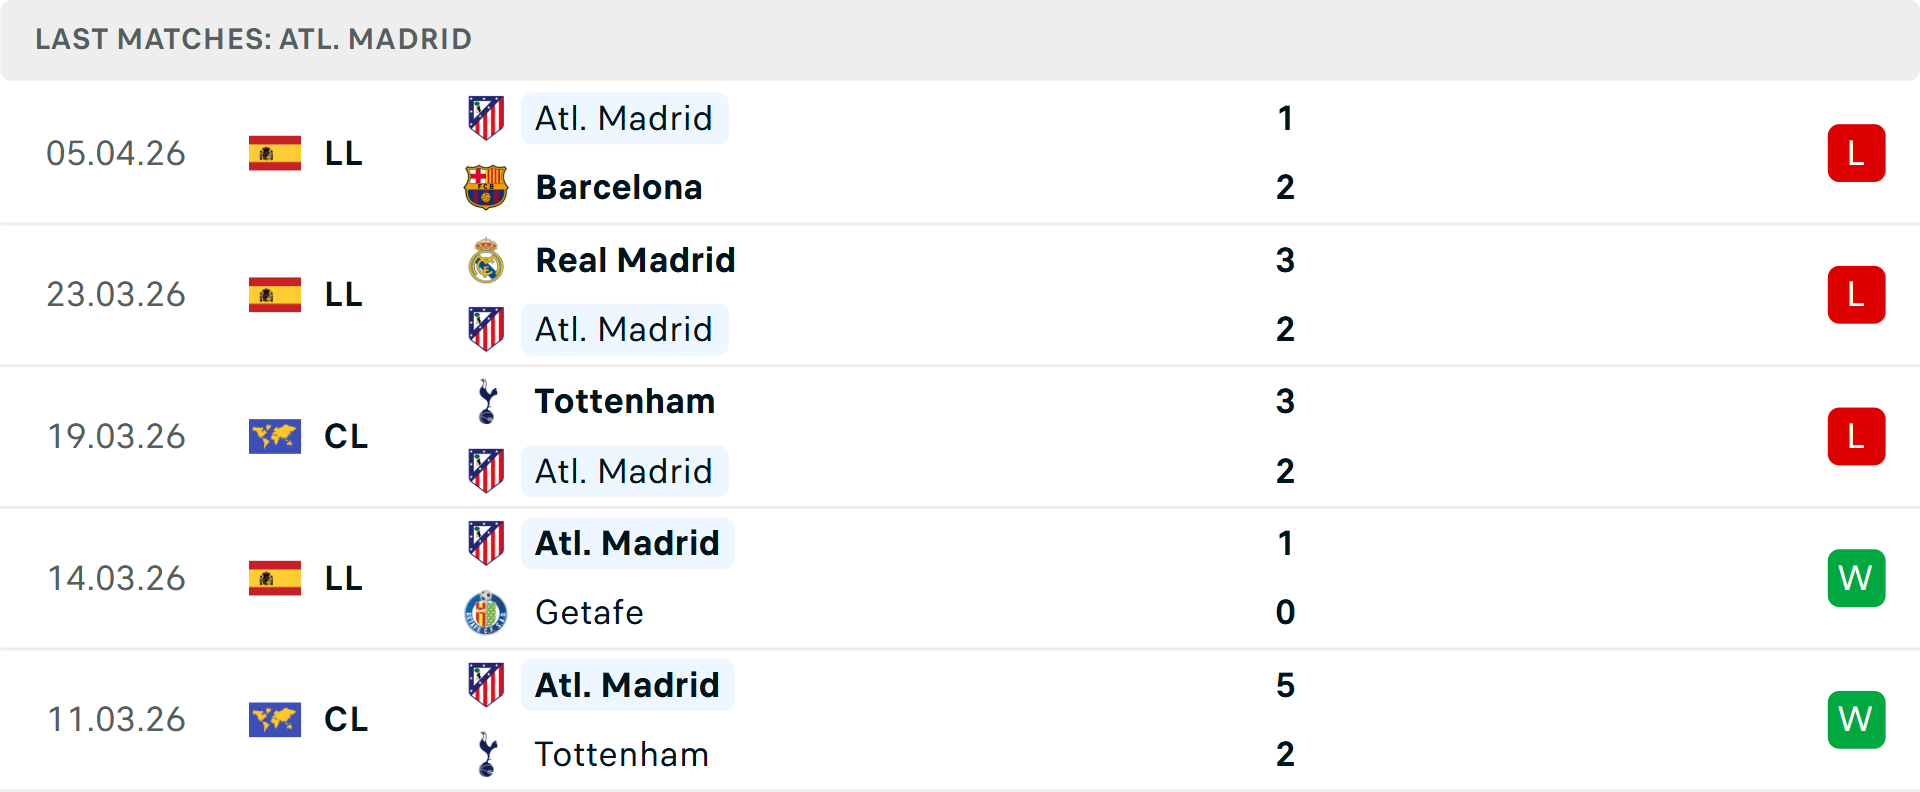Click the Atl. Madrid crest next to Barcelona match
This screenshot has height=792, width=1920.
(x=487, y=117)
